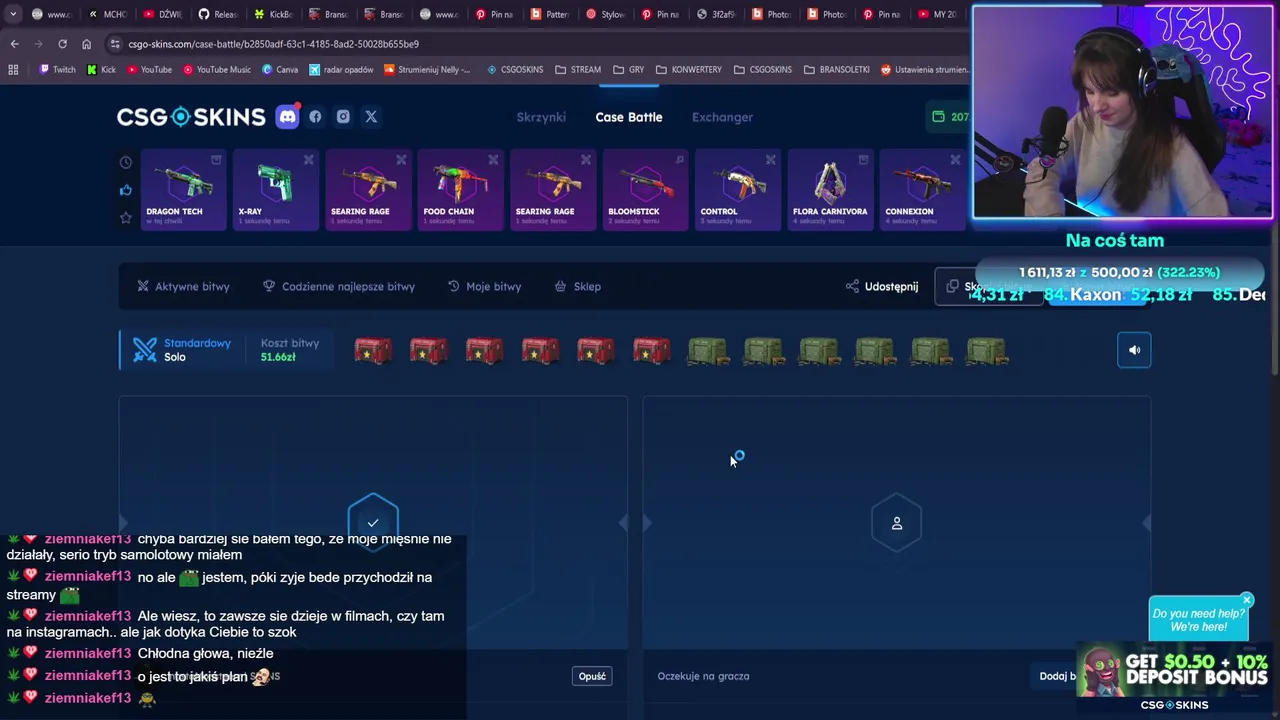Open the X-RAY drop card

pos(276,189)
